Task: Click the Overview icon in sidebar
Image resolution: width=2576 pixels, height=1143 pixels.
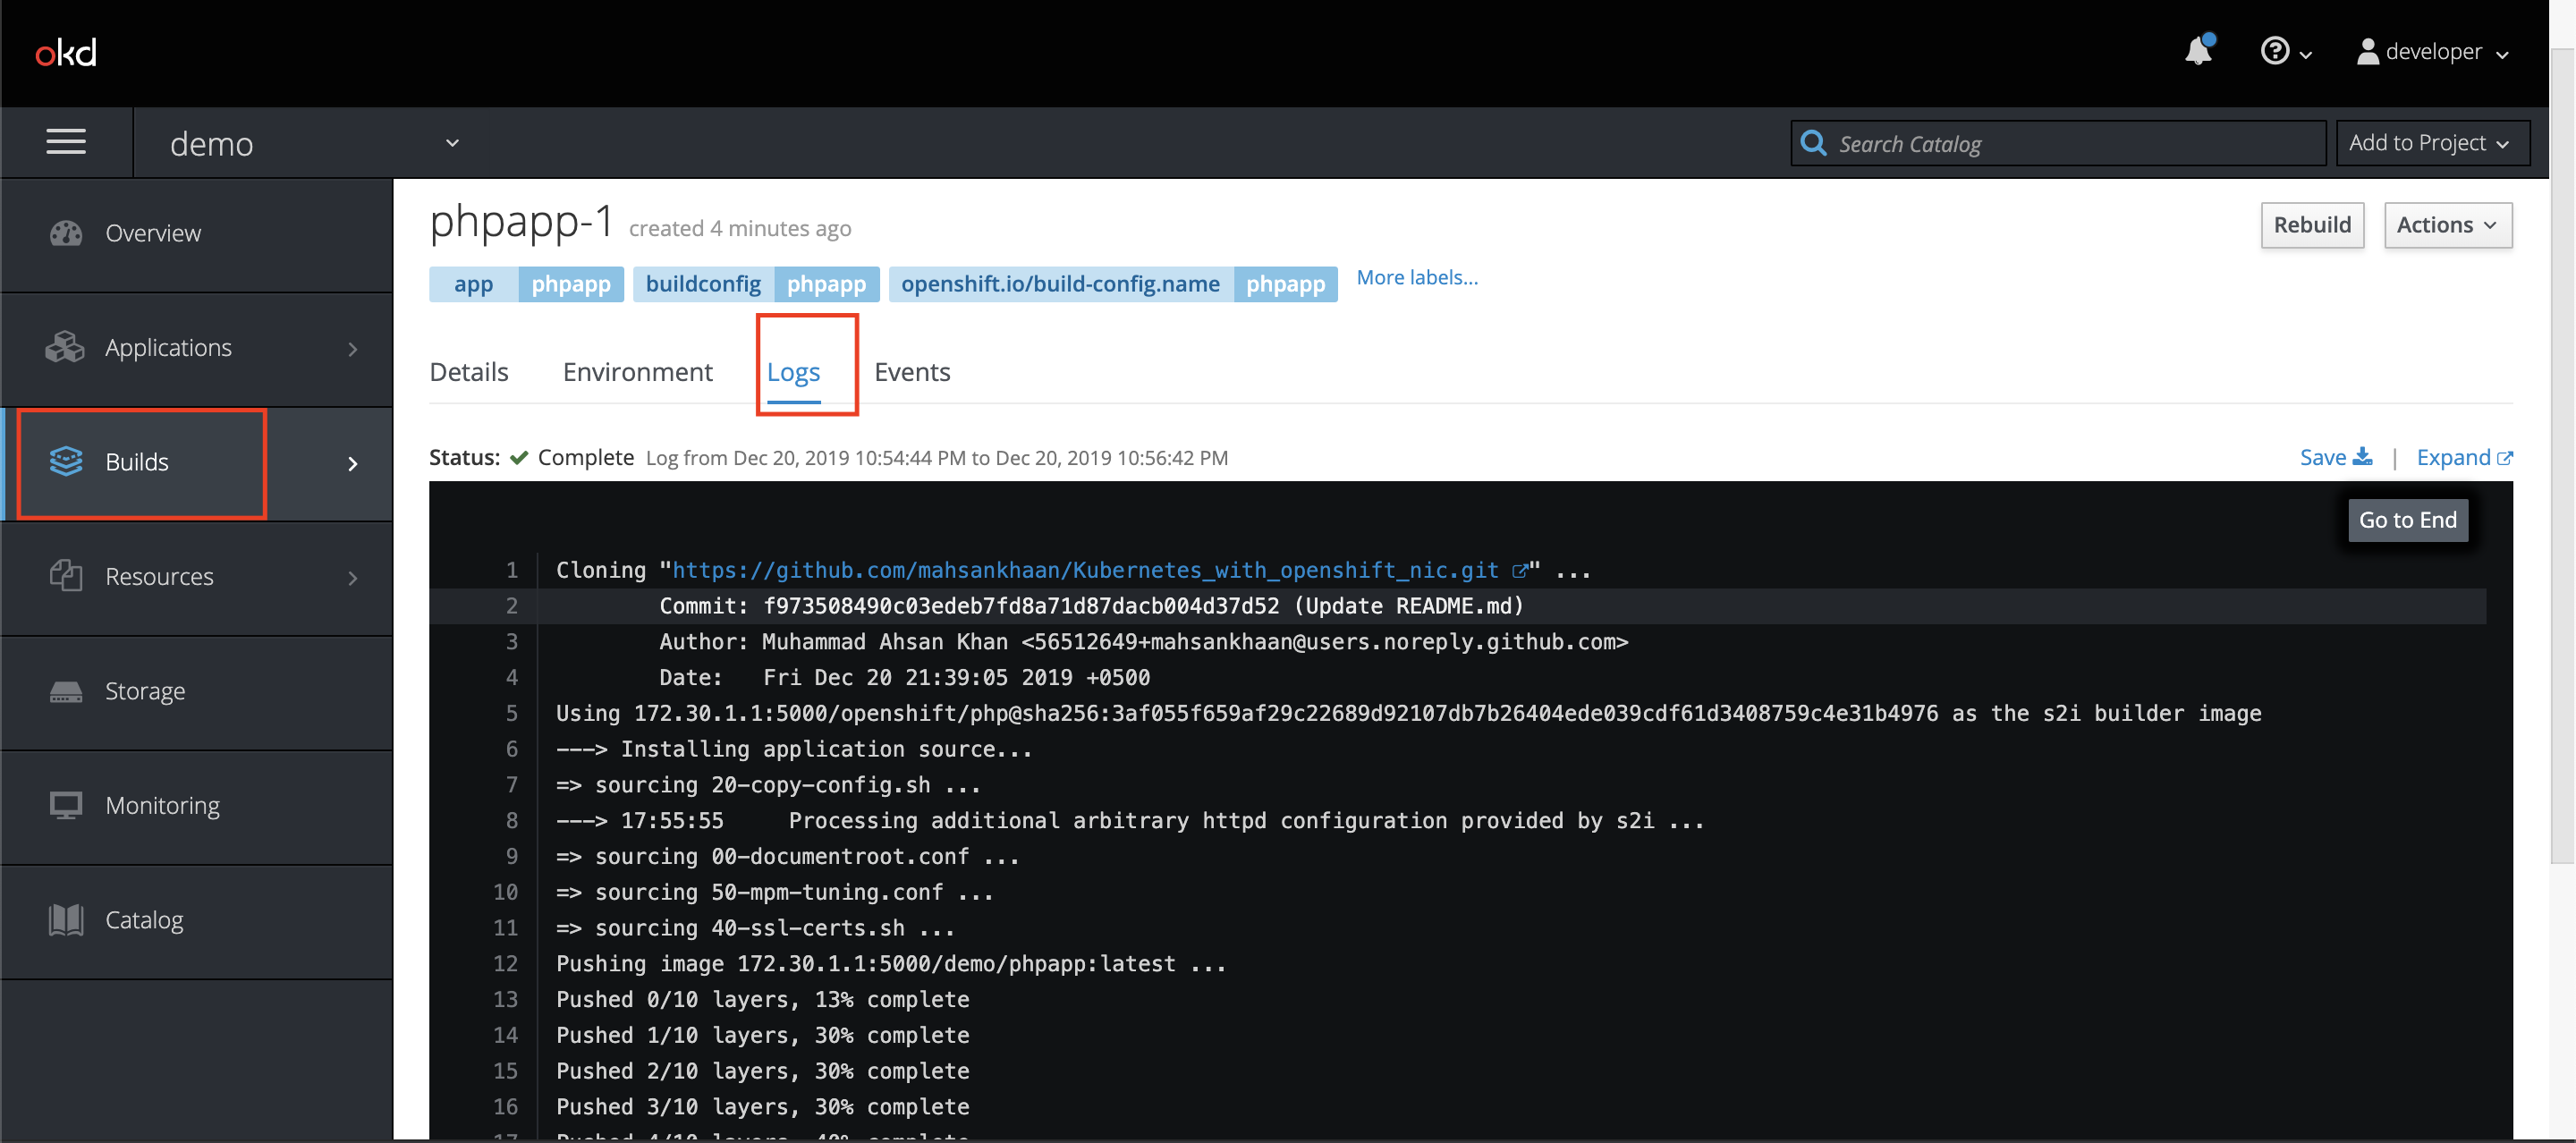Action: pos(65,230)
